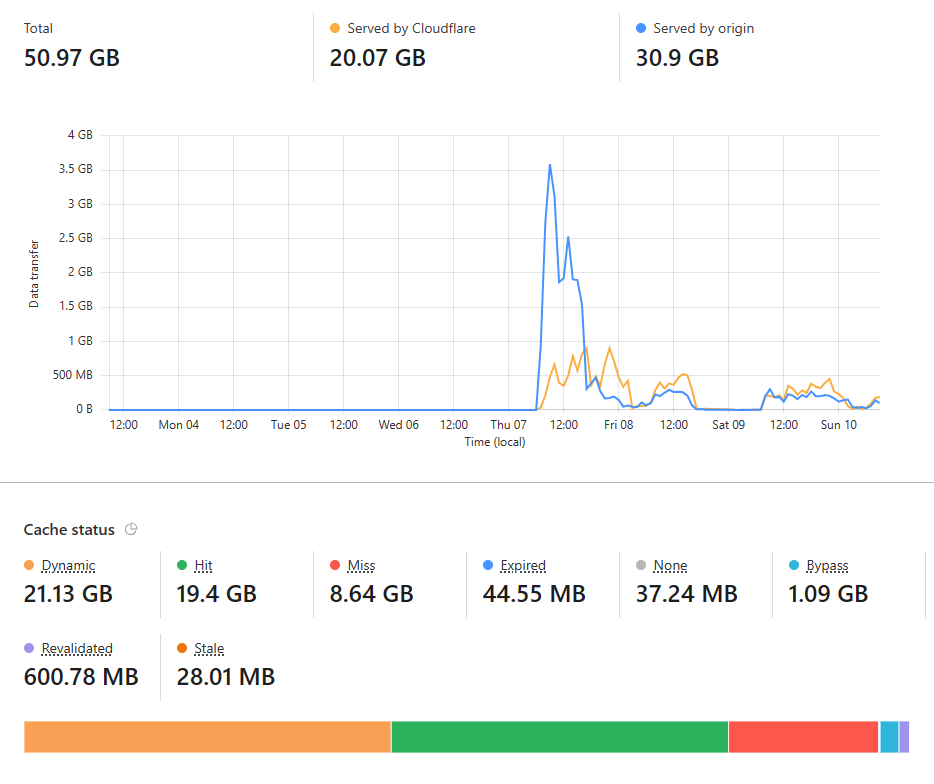Click the red Miss status dot
Screen dimensions: 934x784
pyautogui.click(x=335, y=565)
